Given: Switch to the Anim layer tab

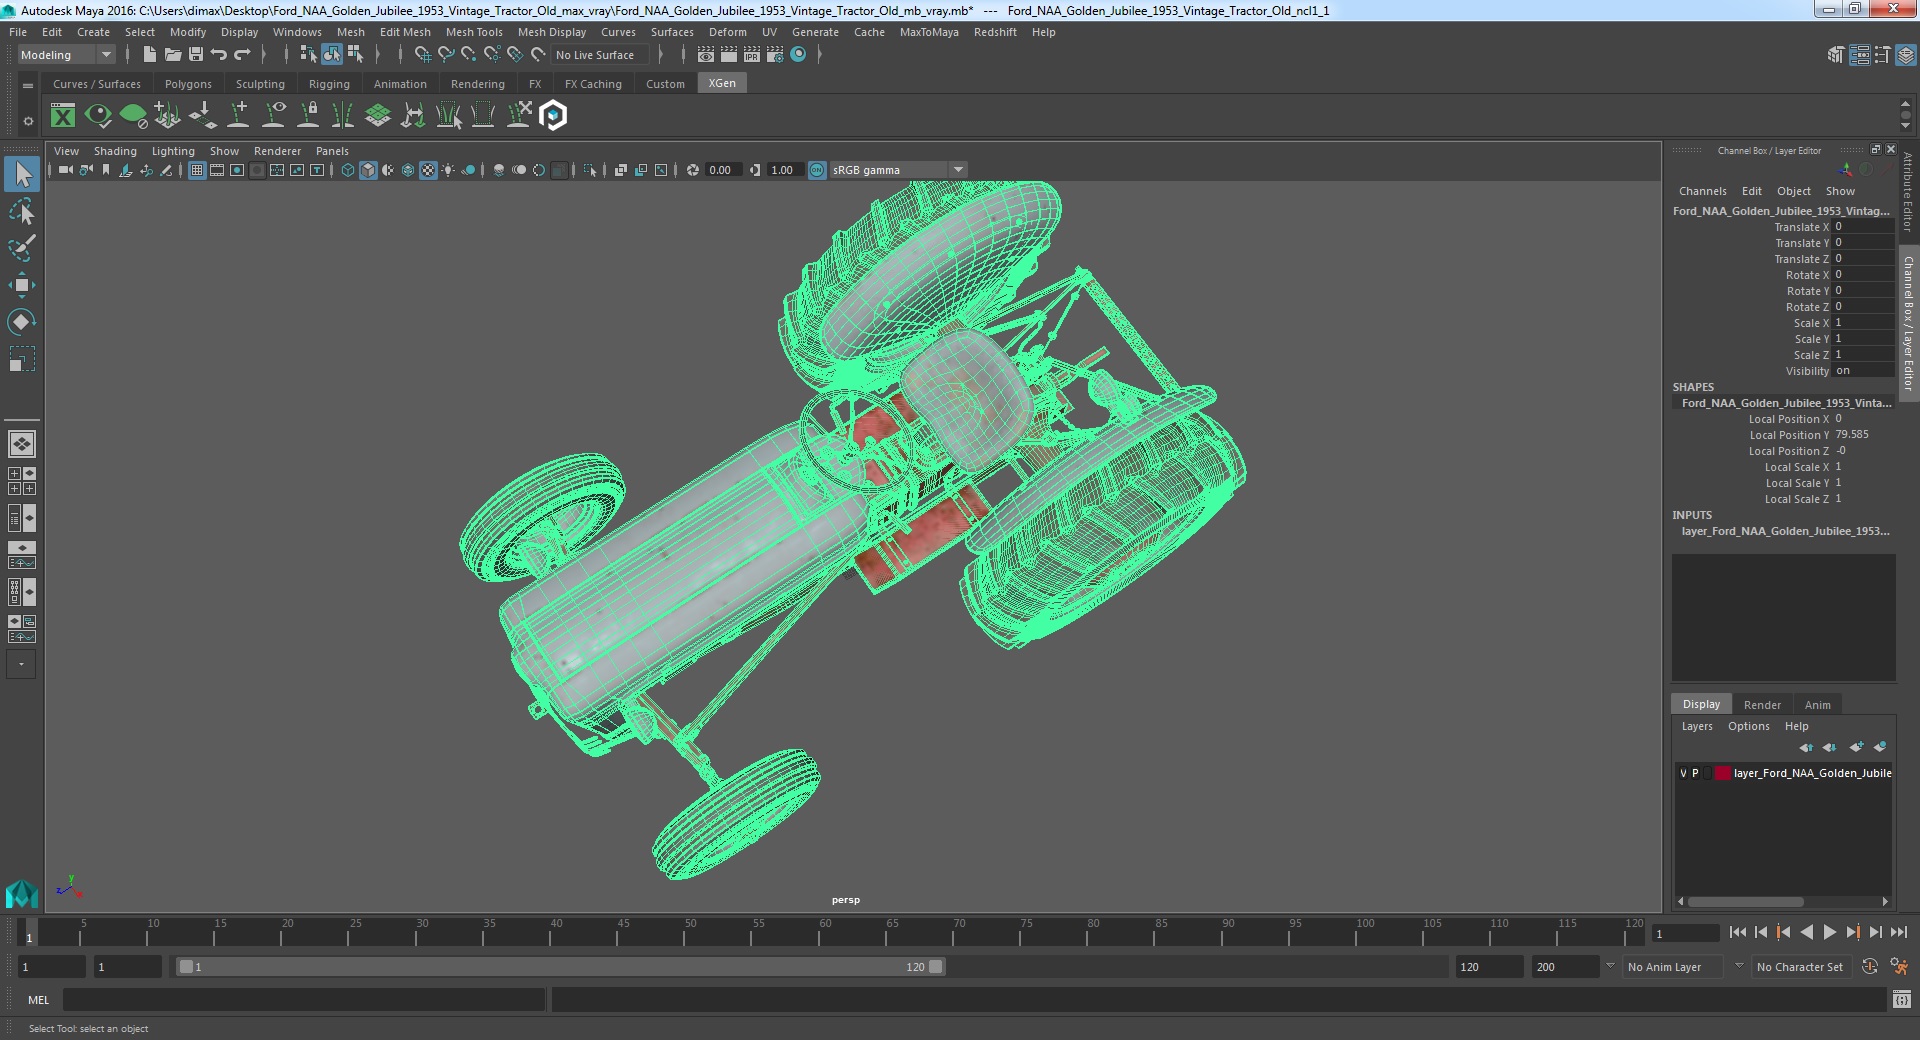Looking at the screenshot, I should coord(1817,705).
